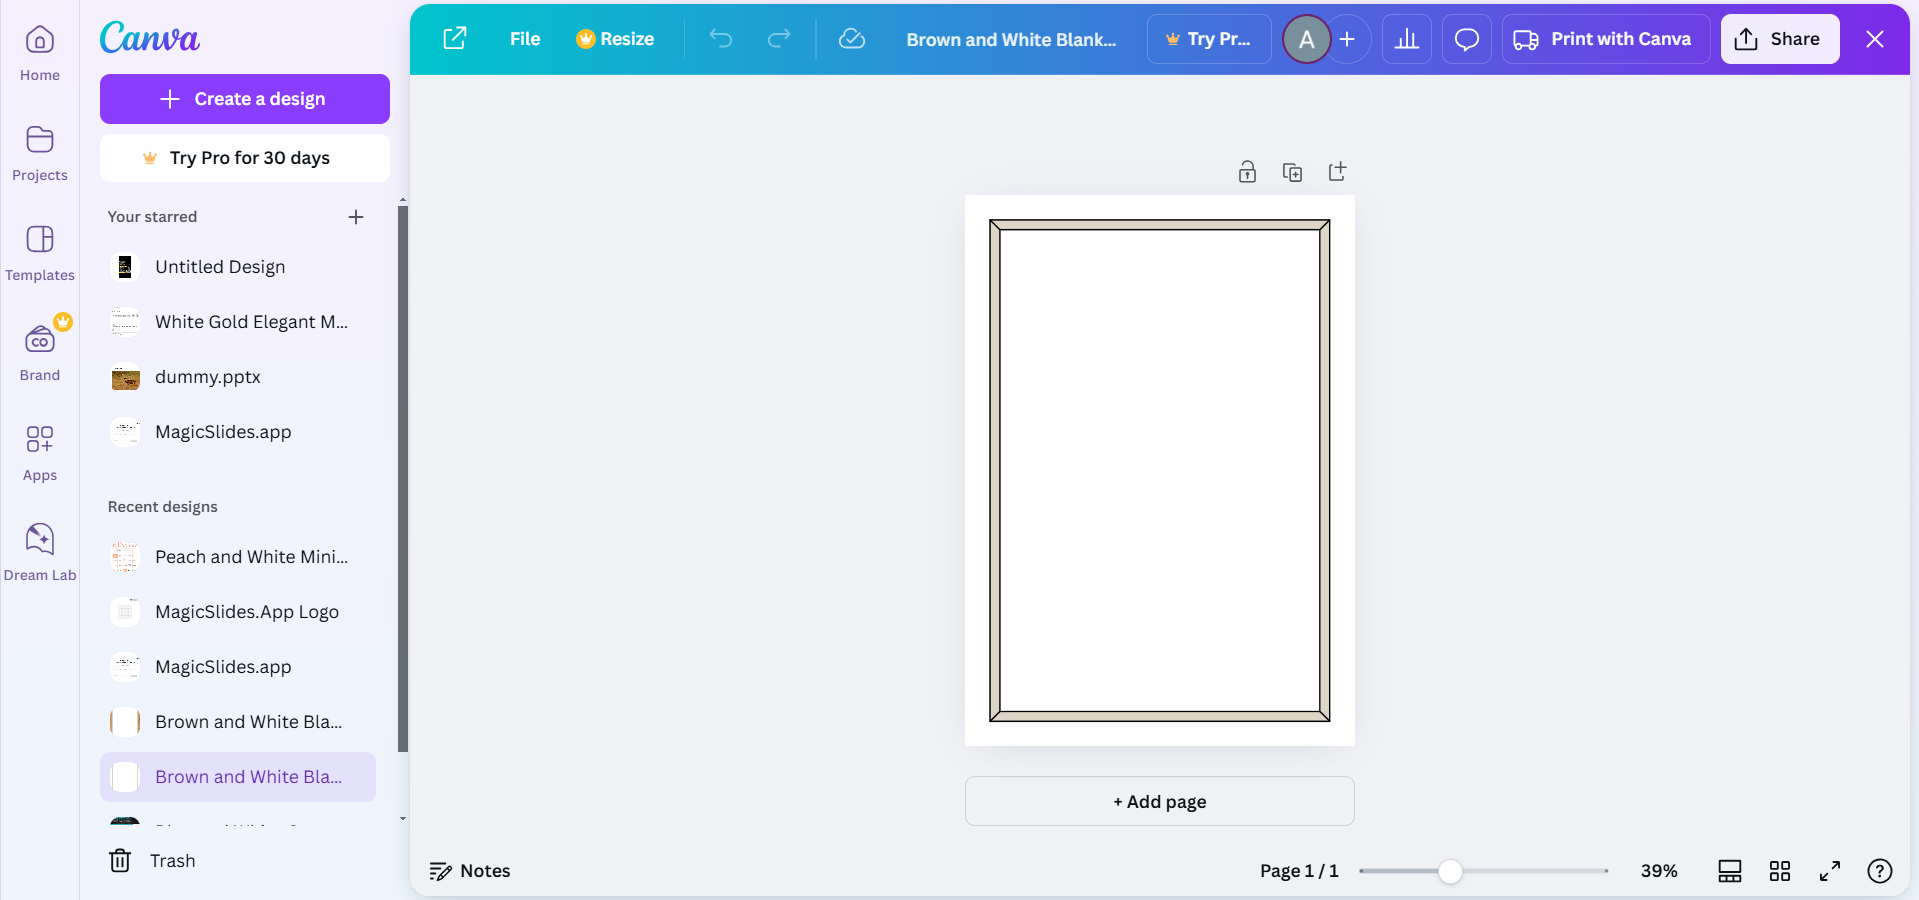Click the Your starred heading

click(152, 217)
